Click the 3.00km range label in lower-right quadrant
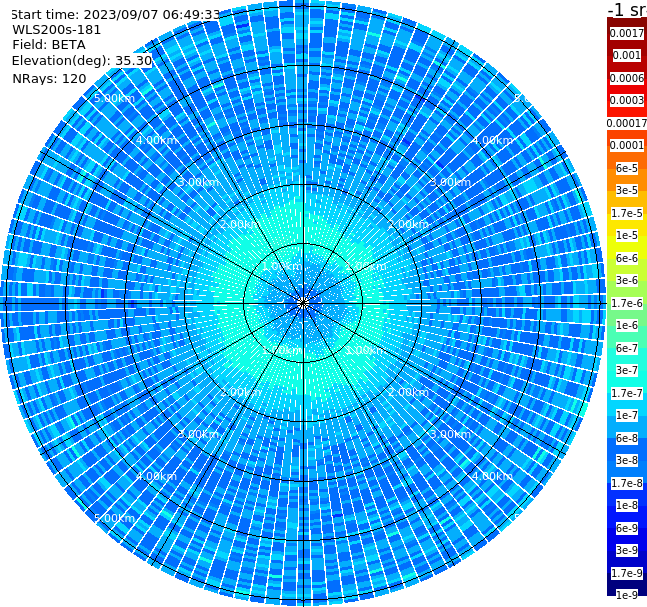 click(x=450, y=434)
